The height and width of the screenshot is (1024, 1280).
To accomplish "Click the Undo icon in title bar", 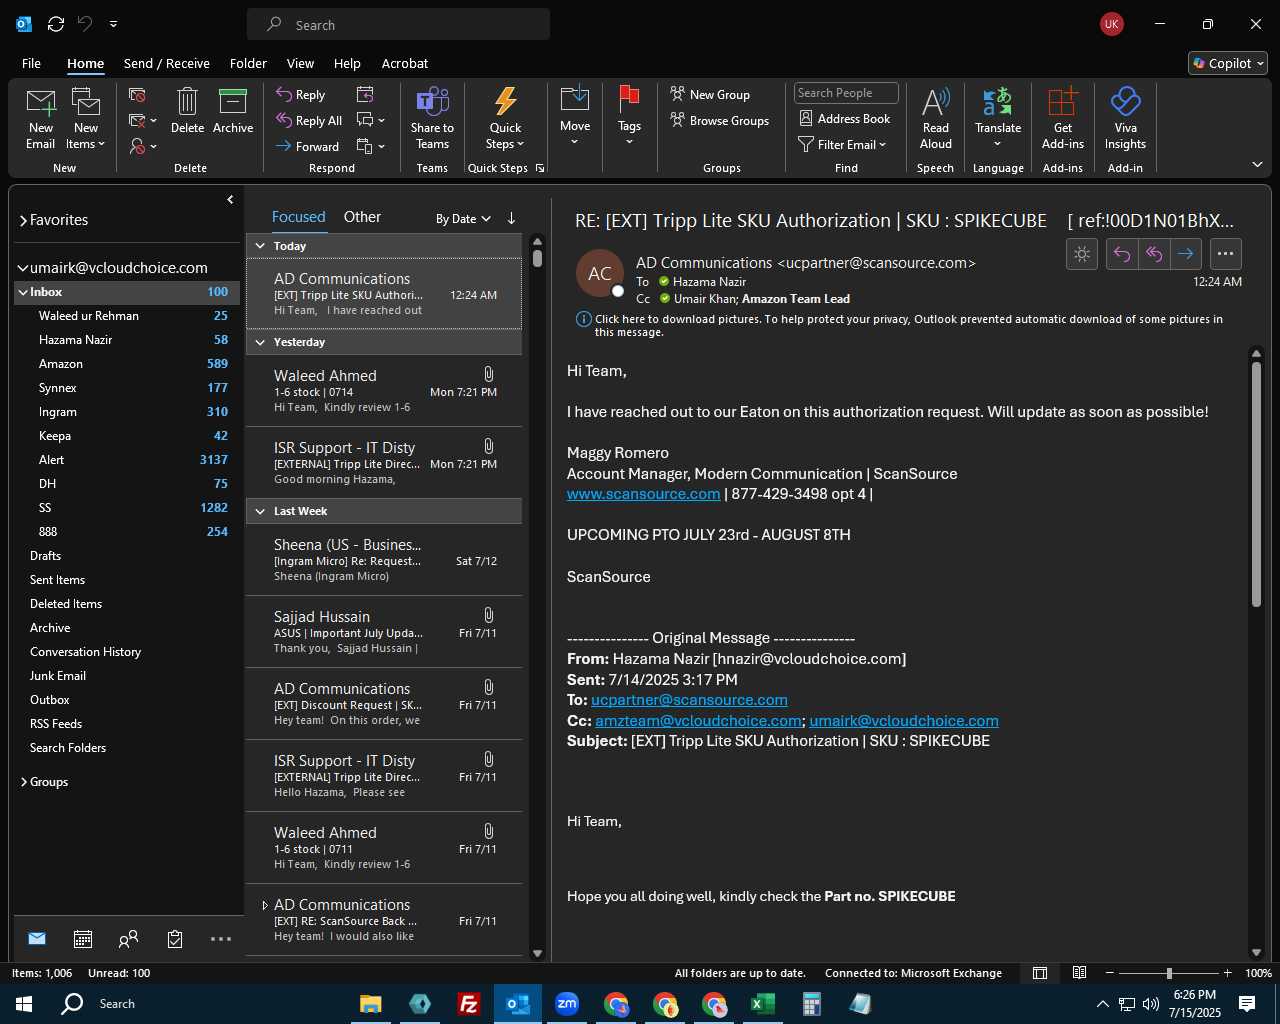I will click(85, 24).
